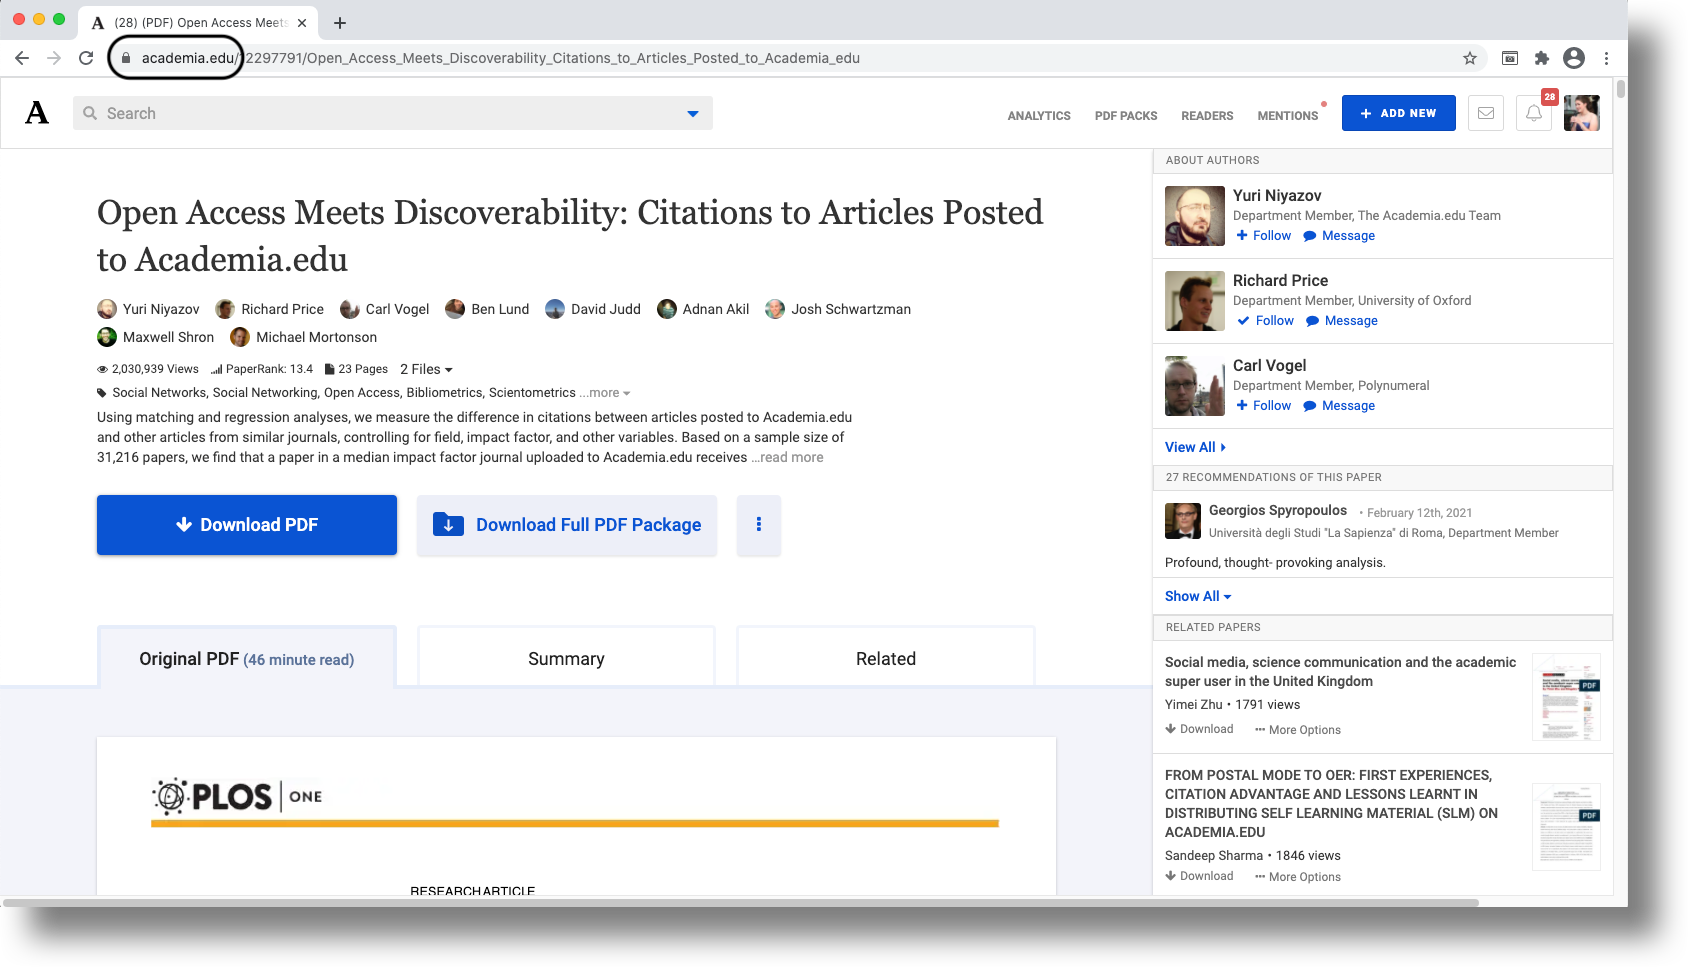Image resolution: width=1688 pixels, height=967 pixels.
Task: Click the site lock icon
Action: pyautogui.click(x=126, y=58)
